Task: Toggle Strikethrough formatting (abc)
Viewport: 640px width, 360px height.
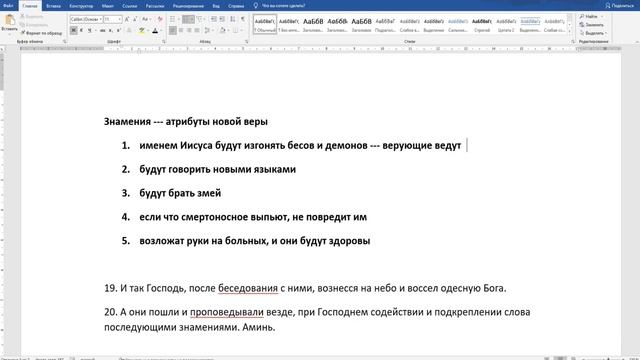Action: (102, 31)
